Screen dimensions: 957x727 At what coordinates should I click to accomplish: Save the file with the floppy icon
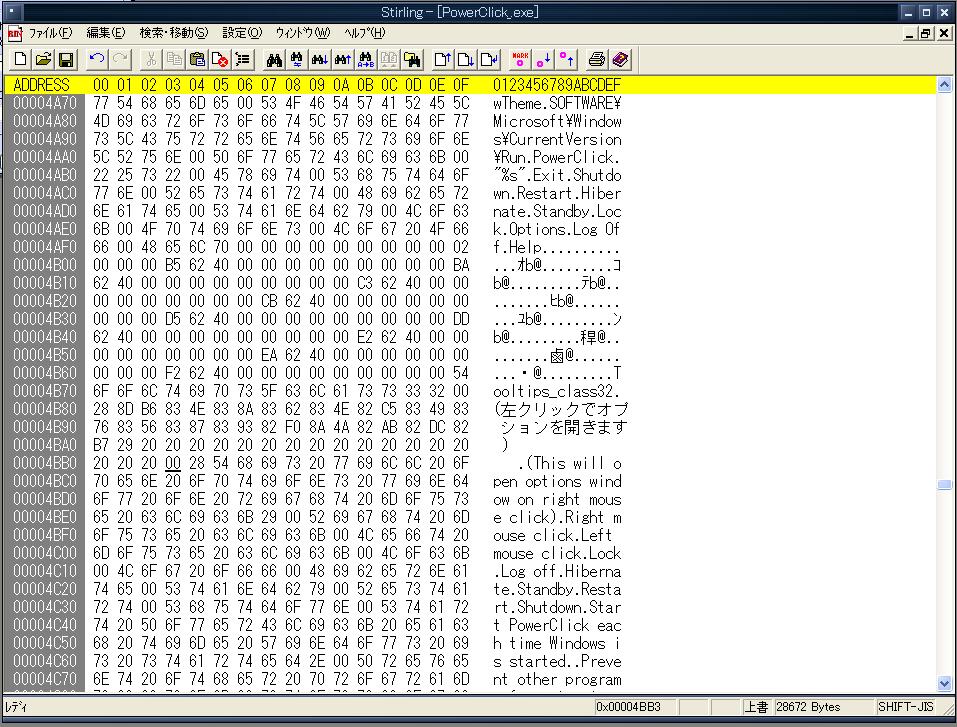pos(66,59)
